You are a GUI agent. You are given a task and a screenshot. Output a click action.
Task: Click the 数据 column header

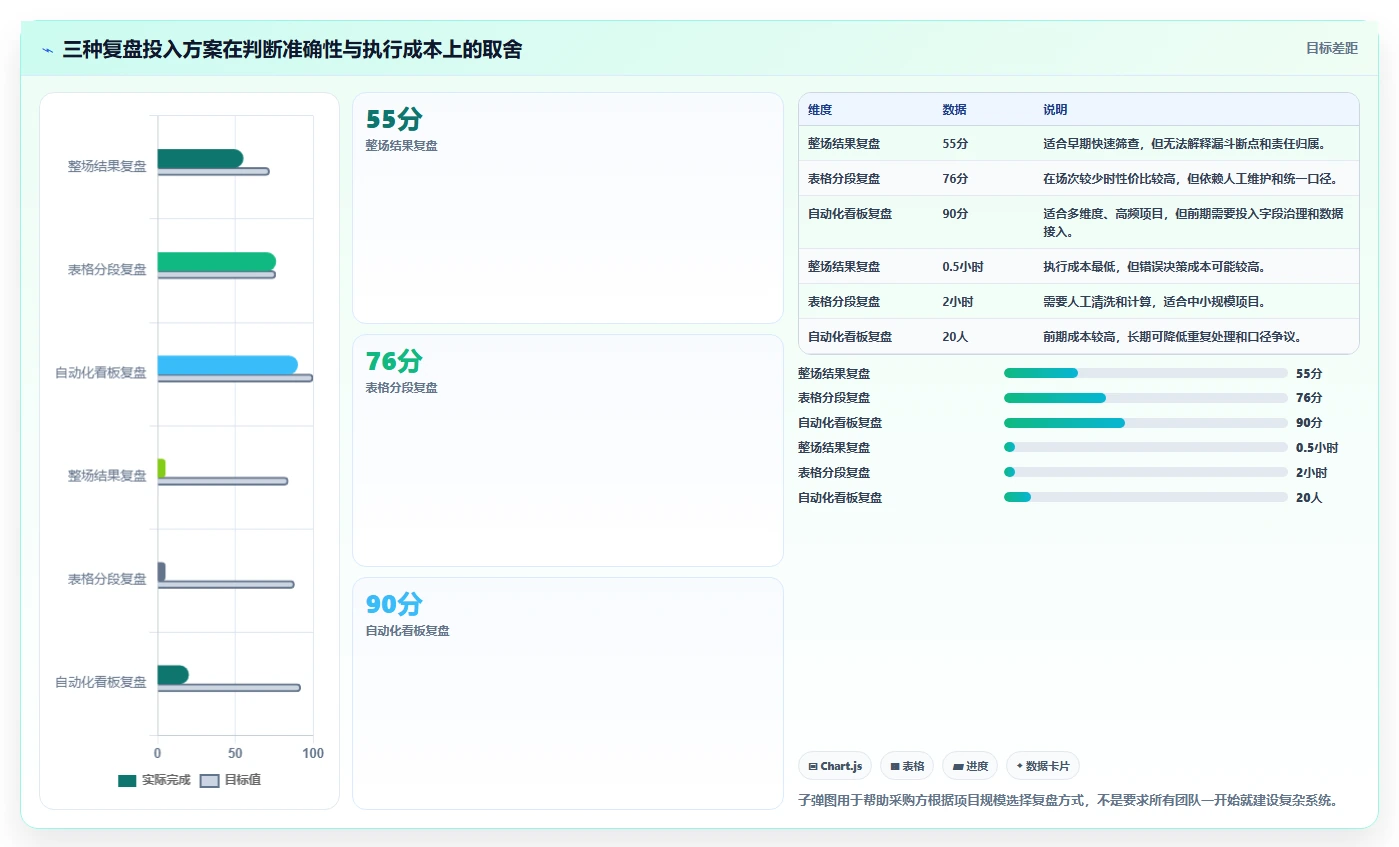click(954, 110)
